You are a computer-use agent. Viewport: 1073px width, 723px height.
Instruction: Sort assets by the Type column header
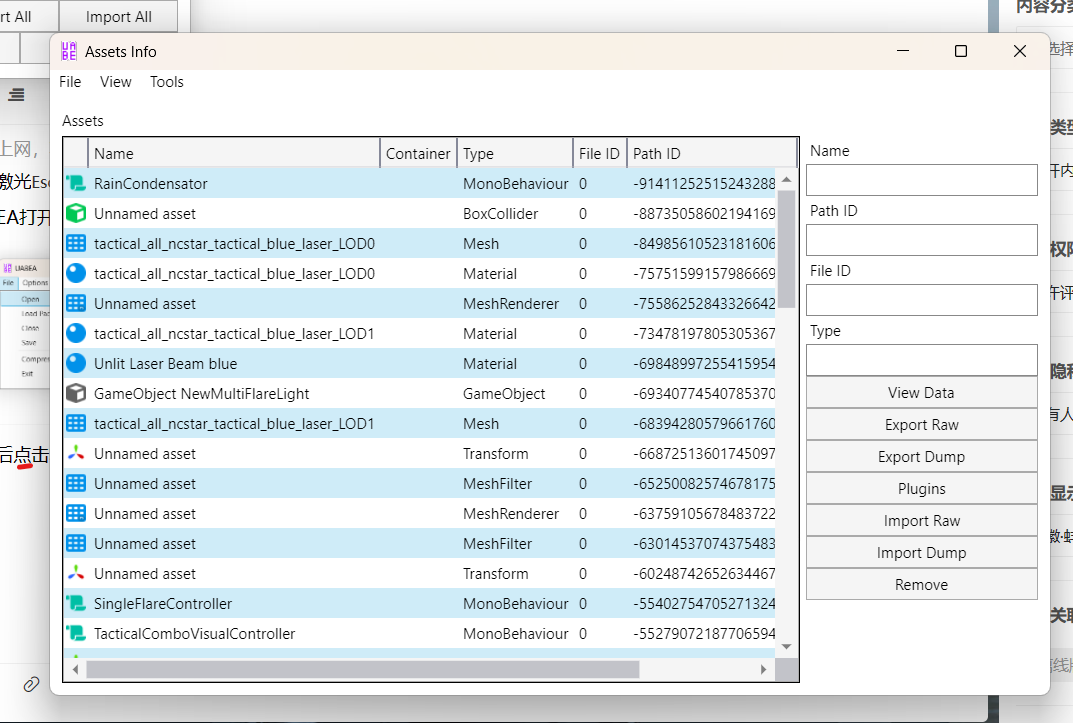514,153
